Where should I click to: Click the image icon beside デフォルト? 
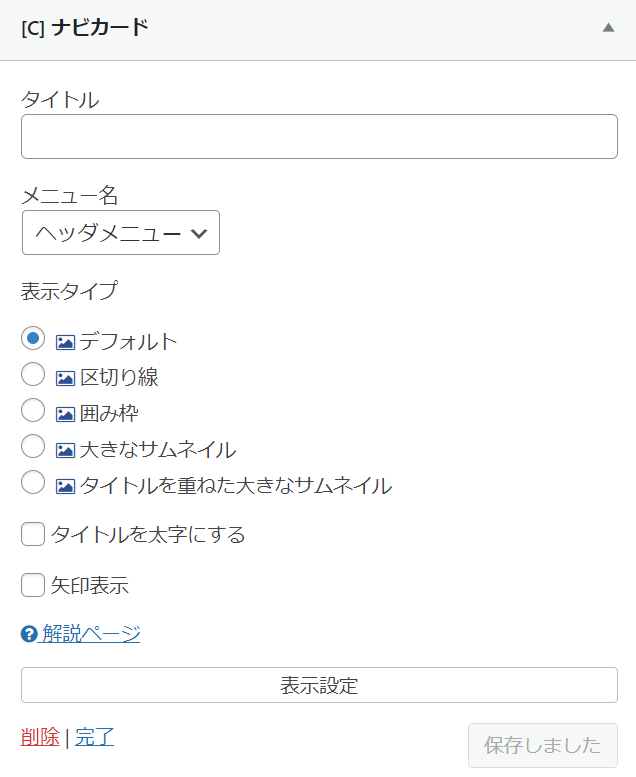pyautogui.click(x=65, y=342)
